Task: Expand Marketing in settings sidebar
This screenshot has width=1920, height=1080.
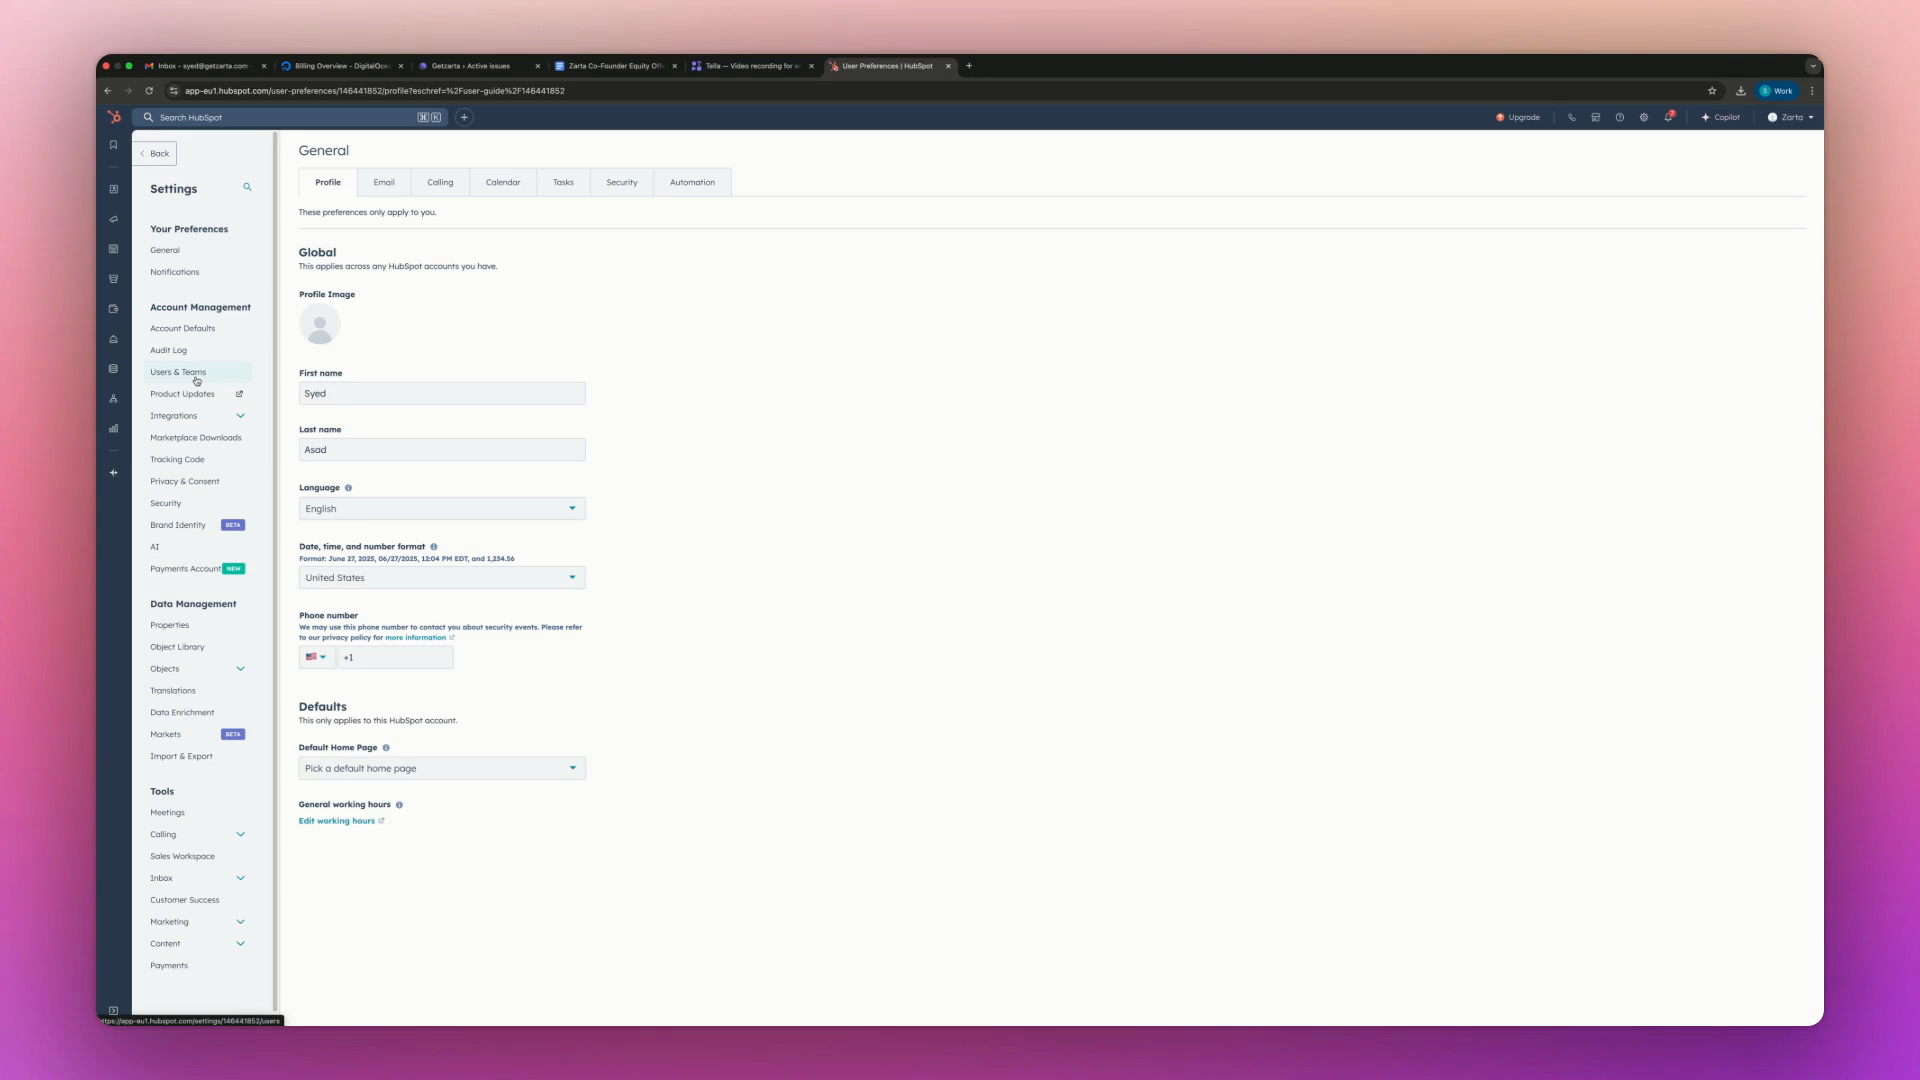Action: click(x=240, y=922)
